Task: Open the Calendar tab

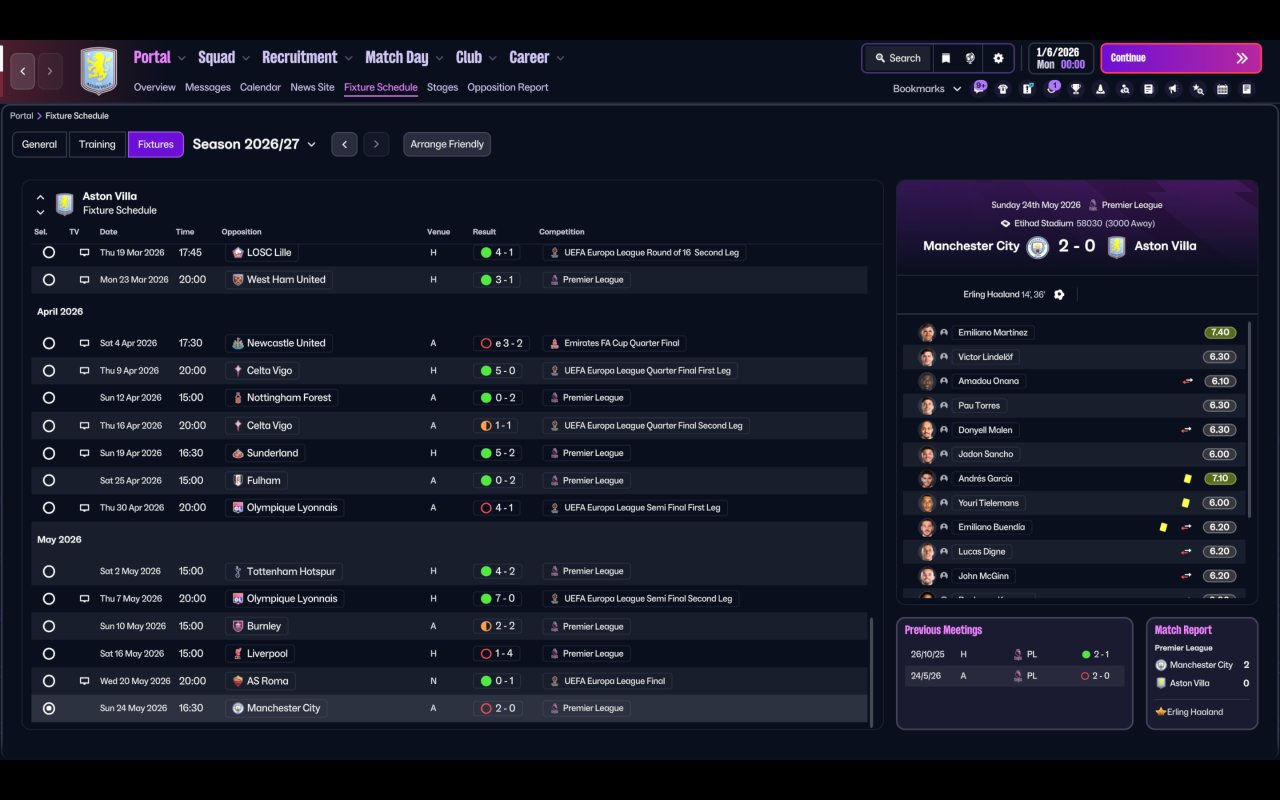Action: coord(260,87)
